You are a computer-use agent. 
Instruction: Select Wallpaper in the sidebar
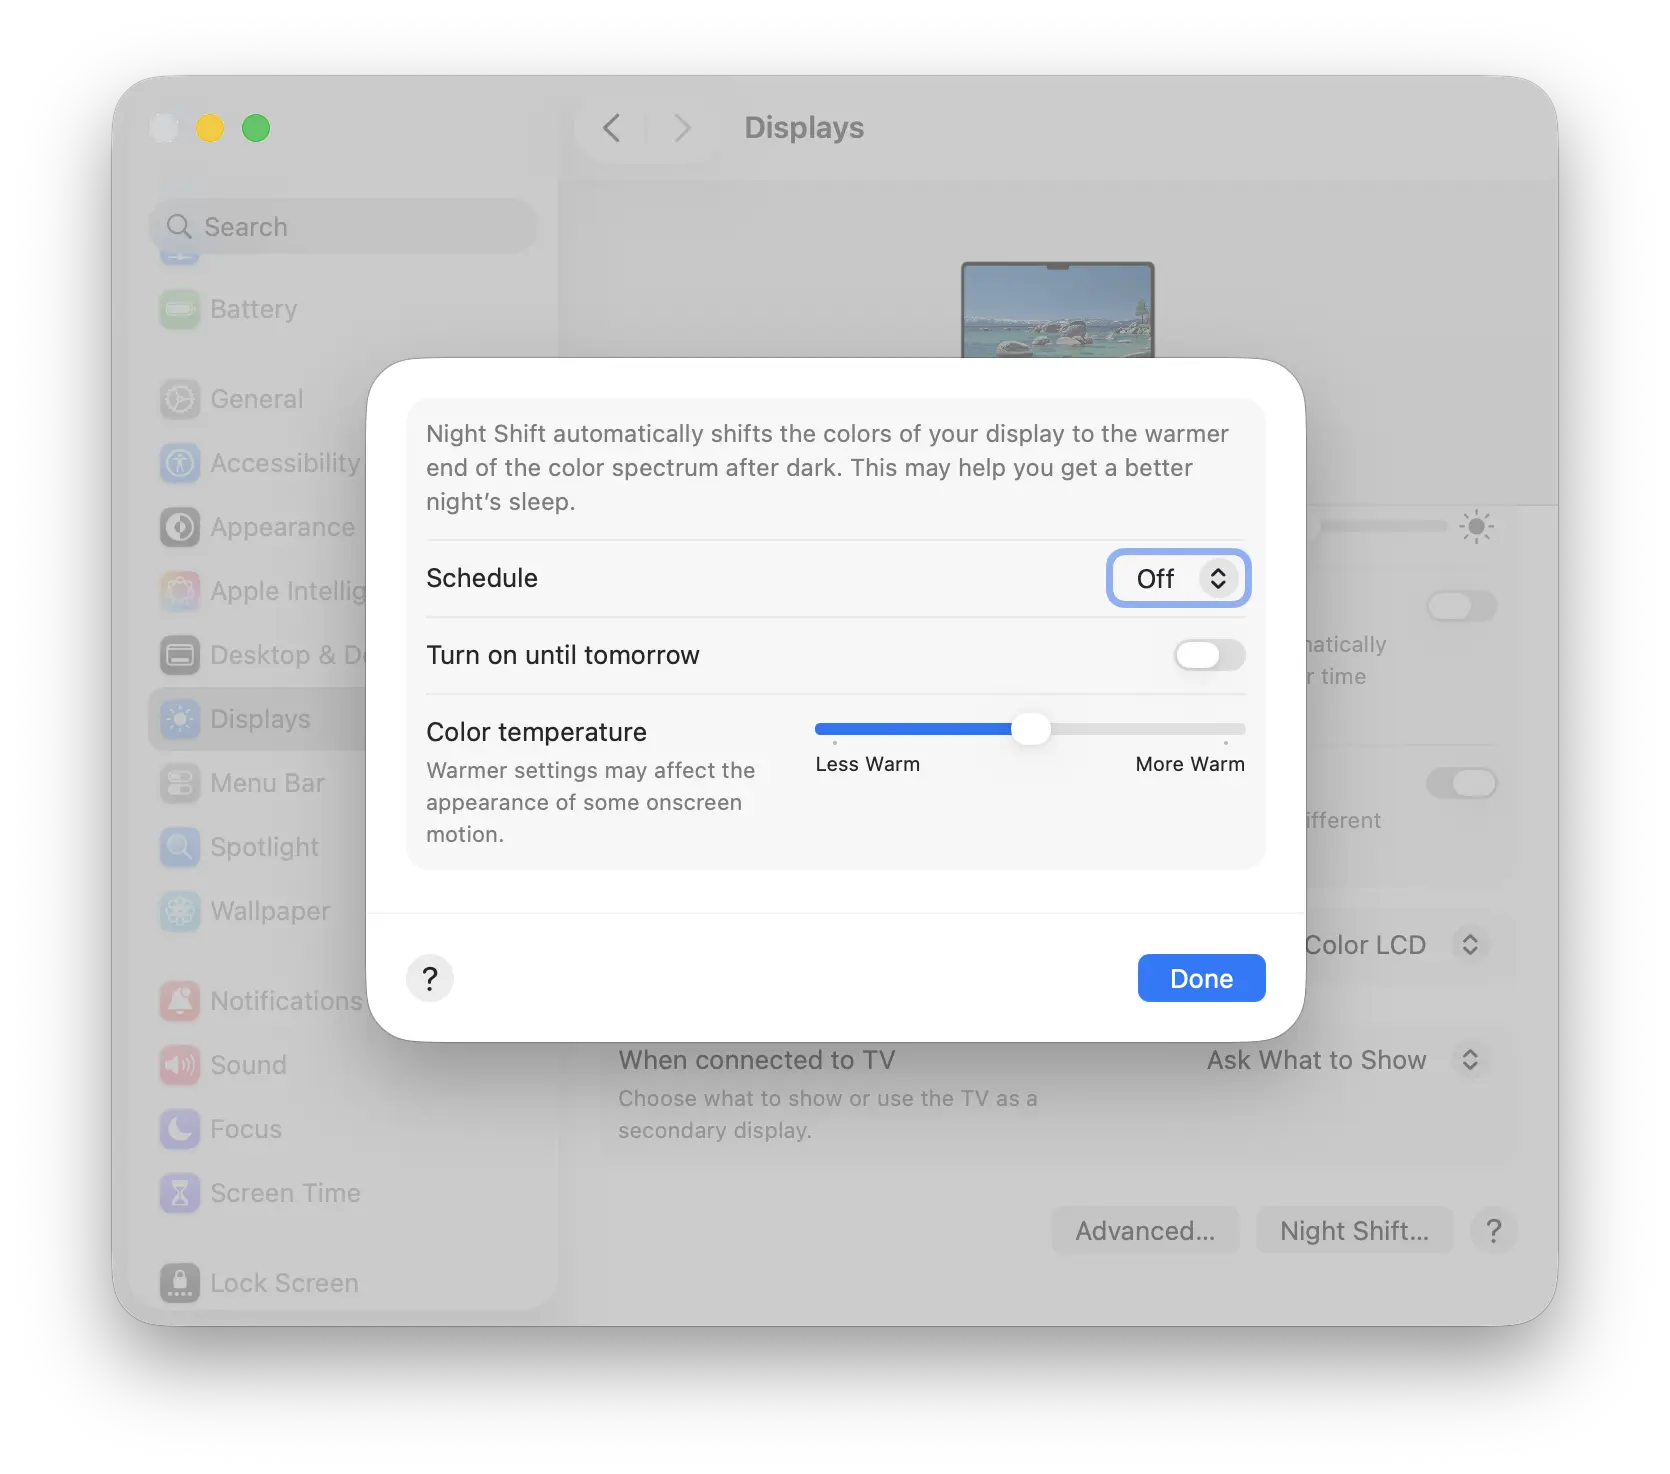(270, 911)
